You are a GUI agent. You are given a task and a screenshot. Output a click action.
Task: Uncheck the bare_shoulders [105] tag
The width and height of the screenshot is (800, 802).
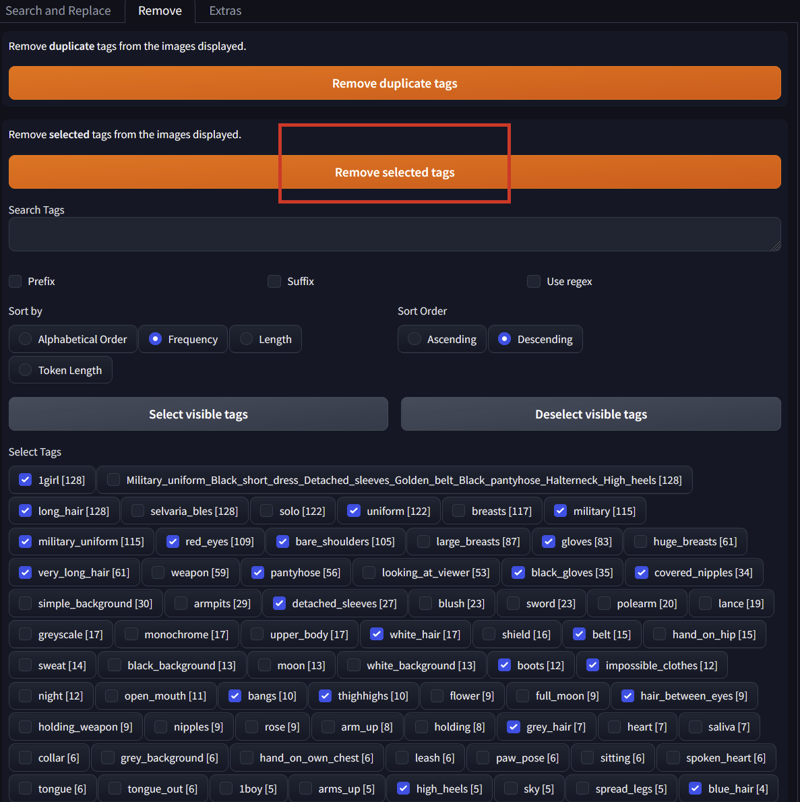click(282, 541)
